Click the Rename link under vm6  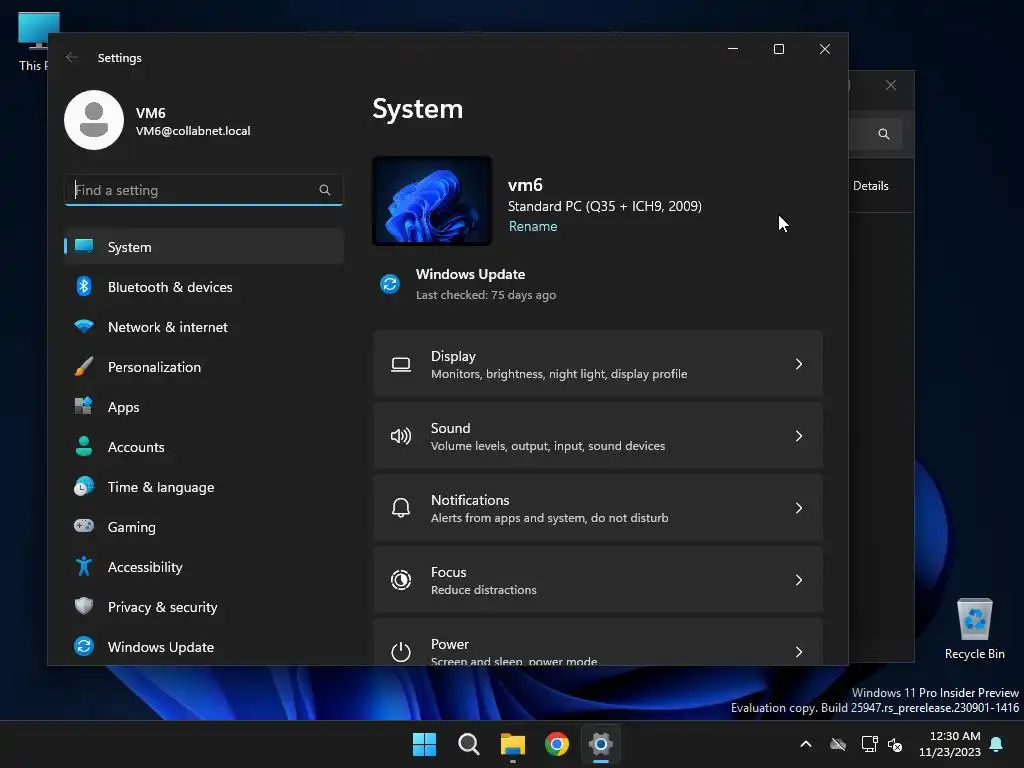point(533,226)
